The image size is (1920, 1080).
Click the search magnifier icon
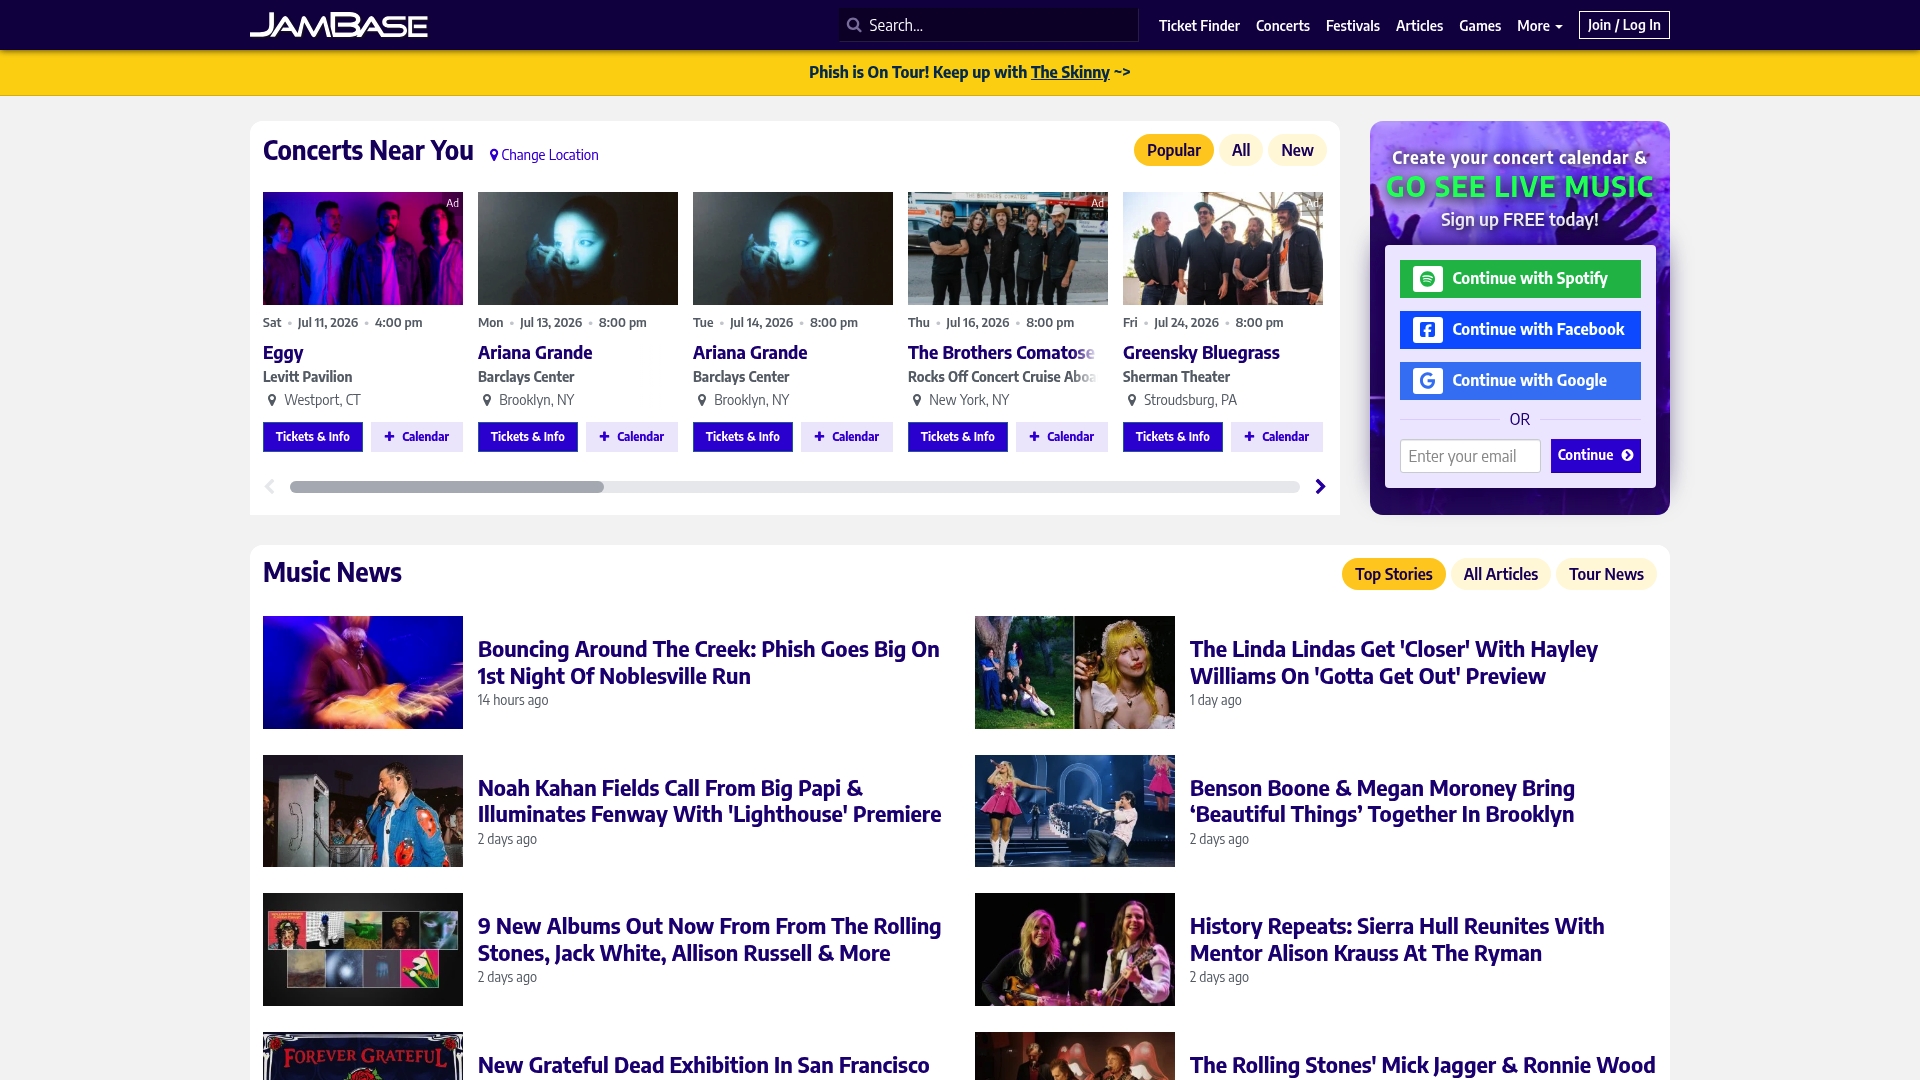pos(854,25)
